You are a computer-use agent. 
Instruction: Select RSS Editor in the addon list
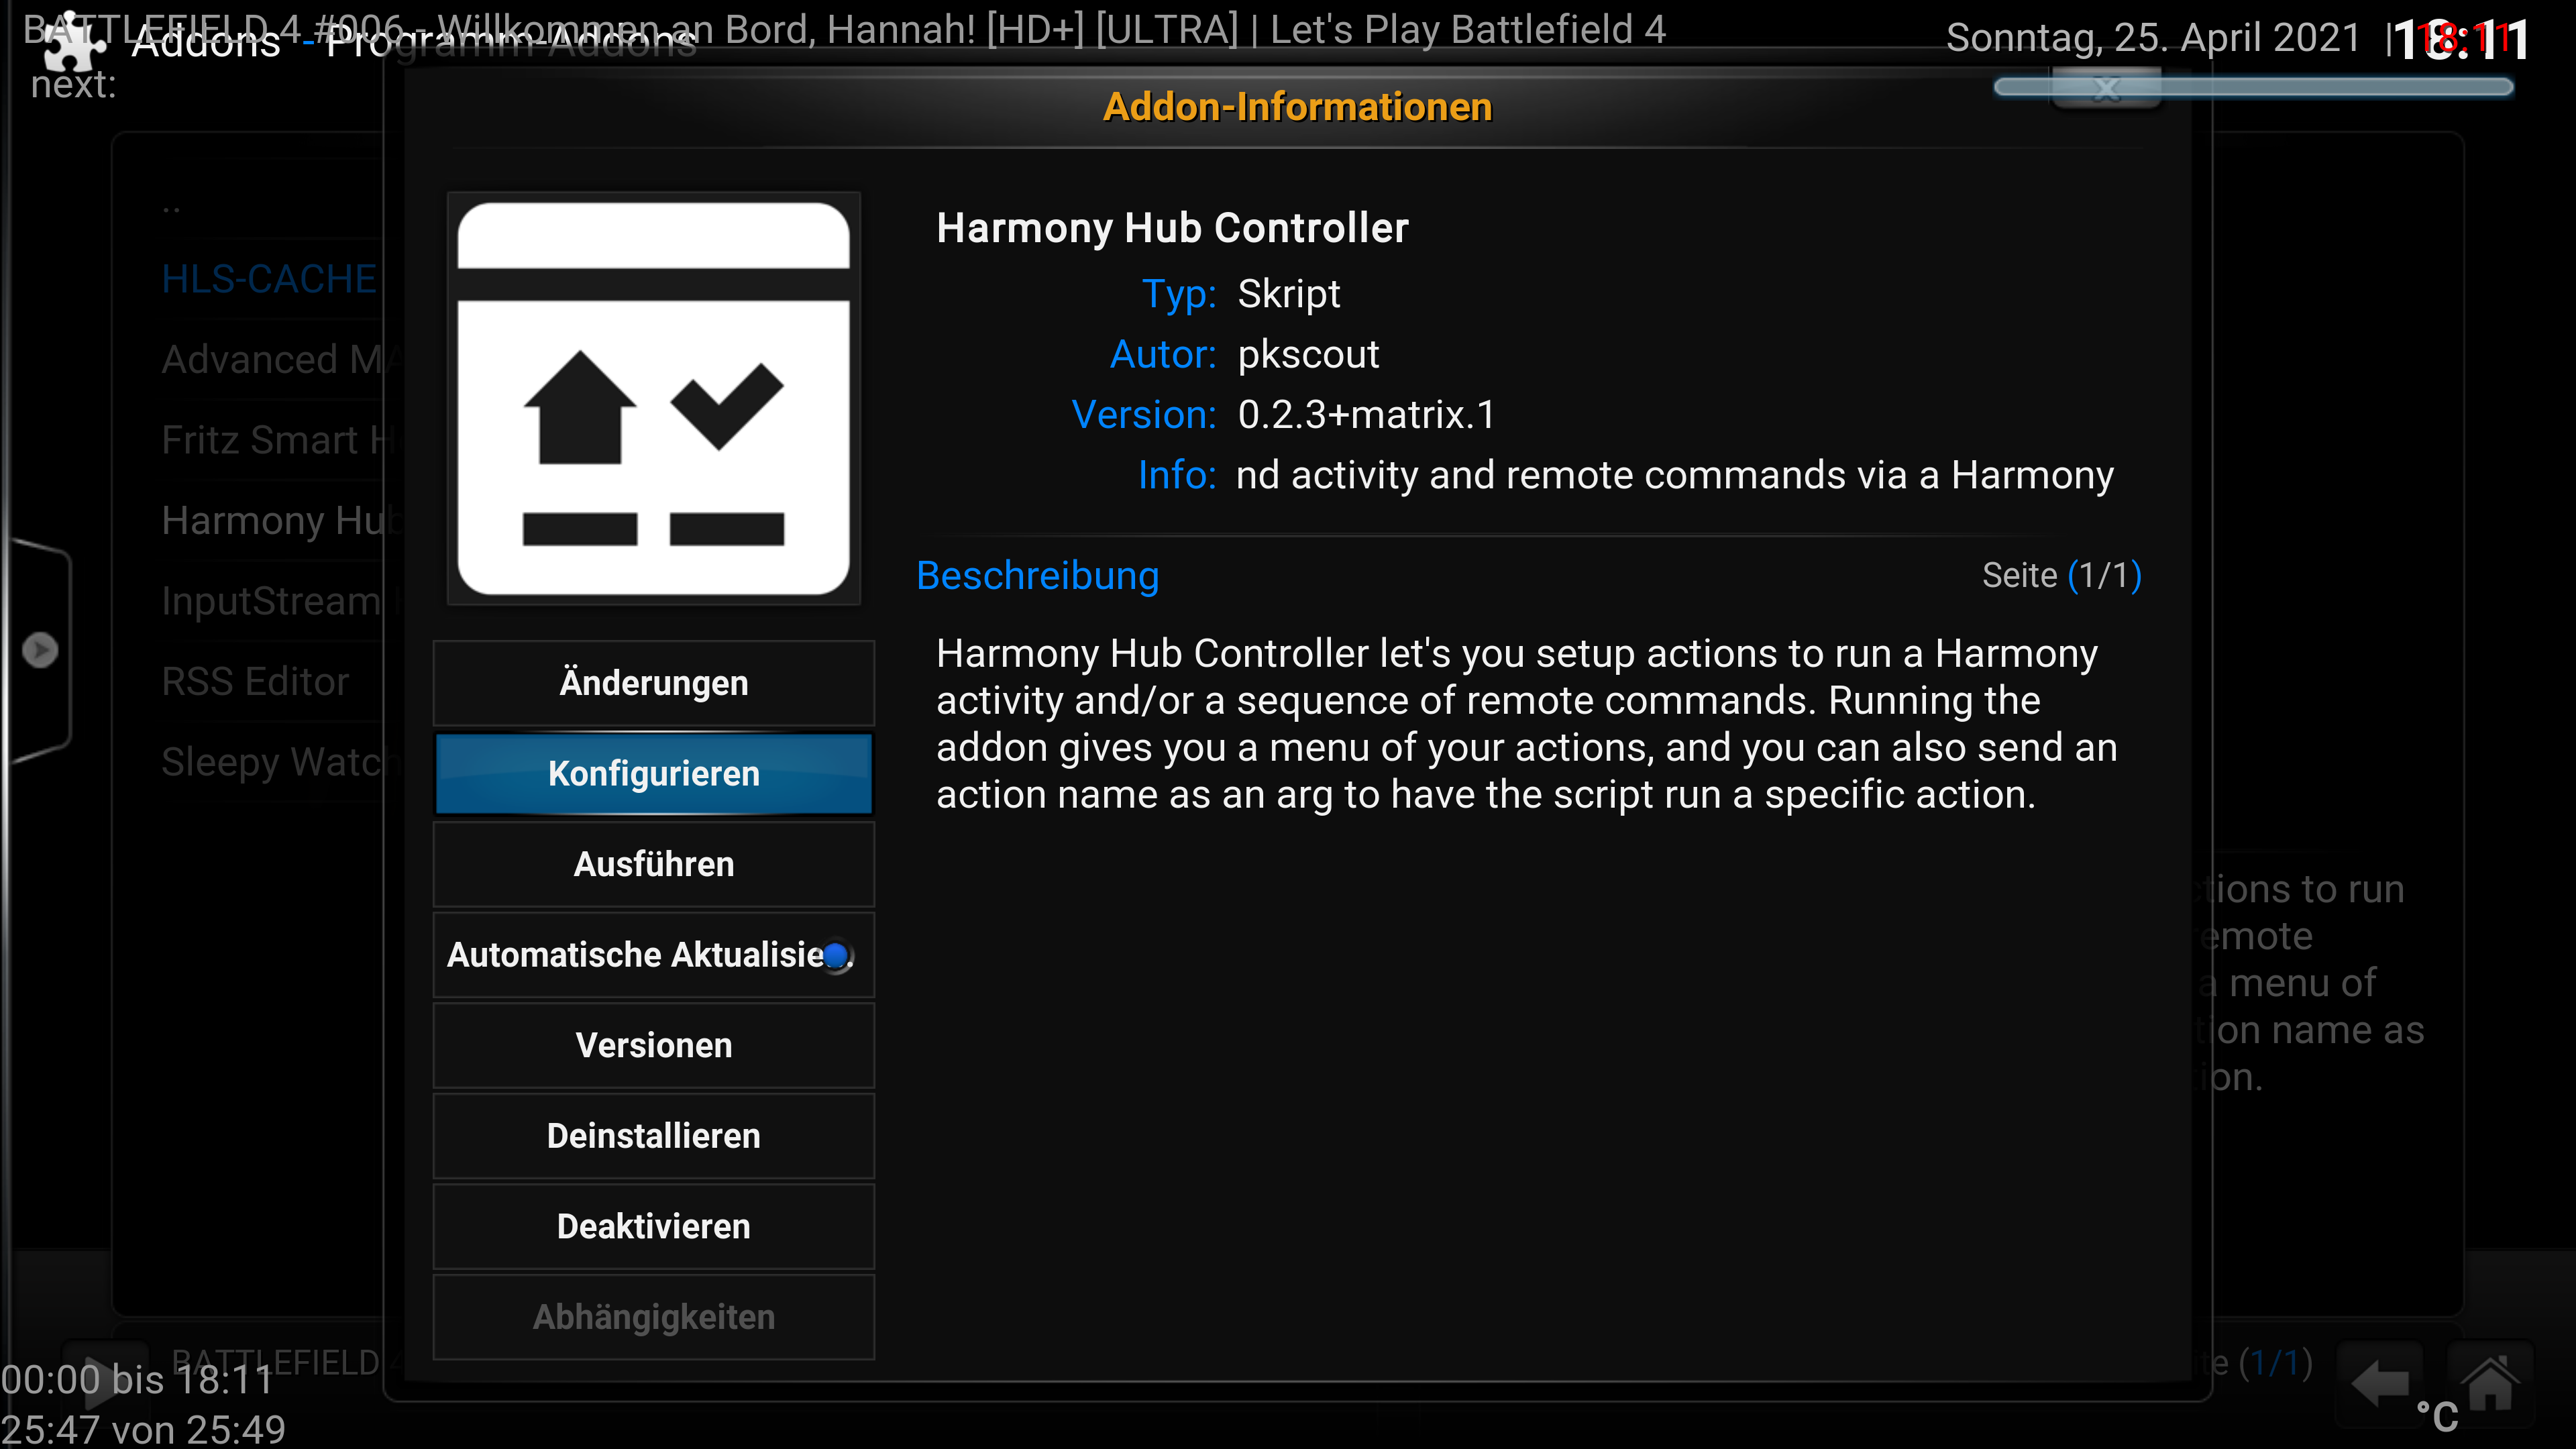click(x=255, y=682)
